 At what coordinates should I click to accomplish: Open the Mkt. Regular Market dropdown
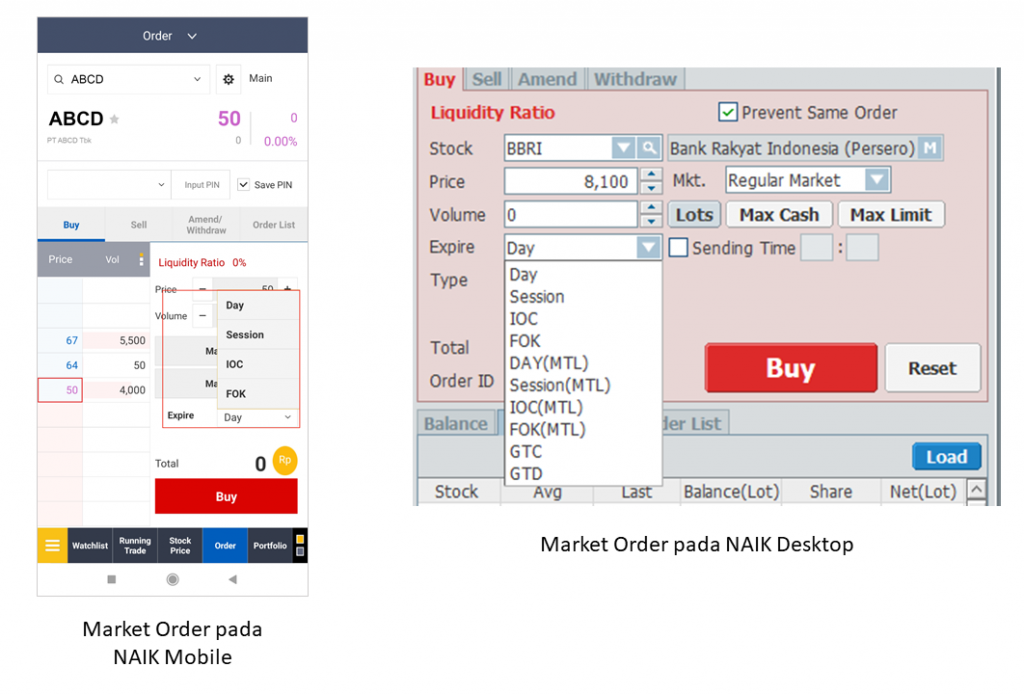[x=875, y=179]
